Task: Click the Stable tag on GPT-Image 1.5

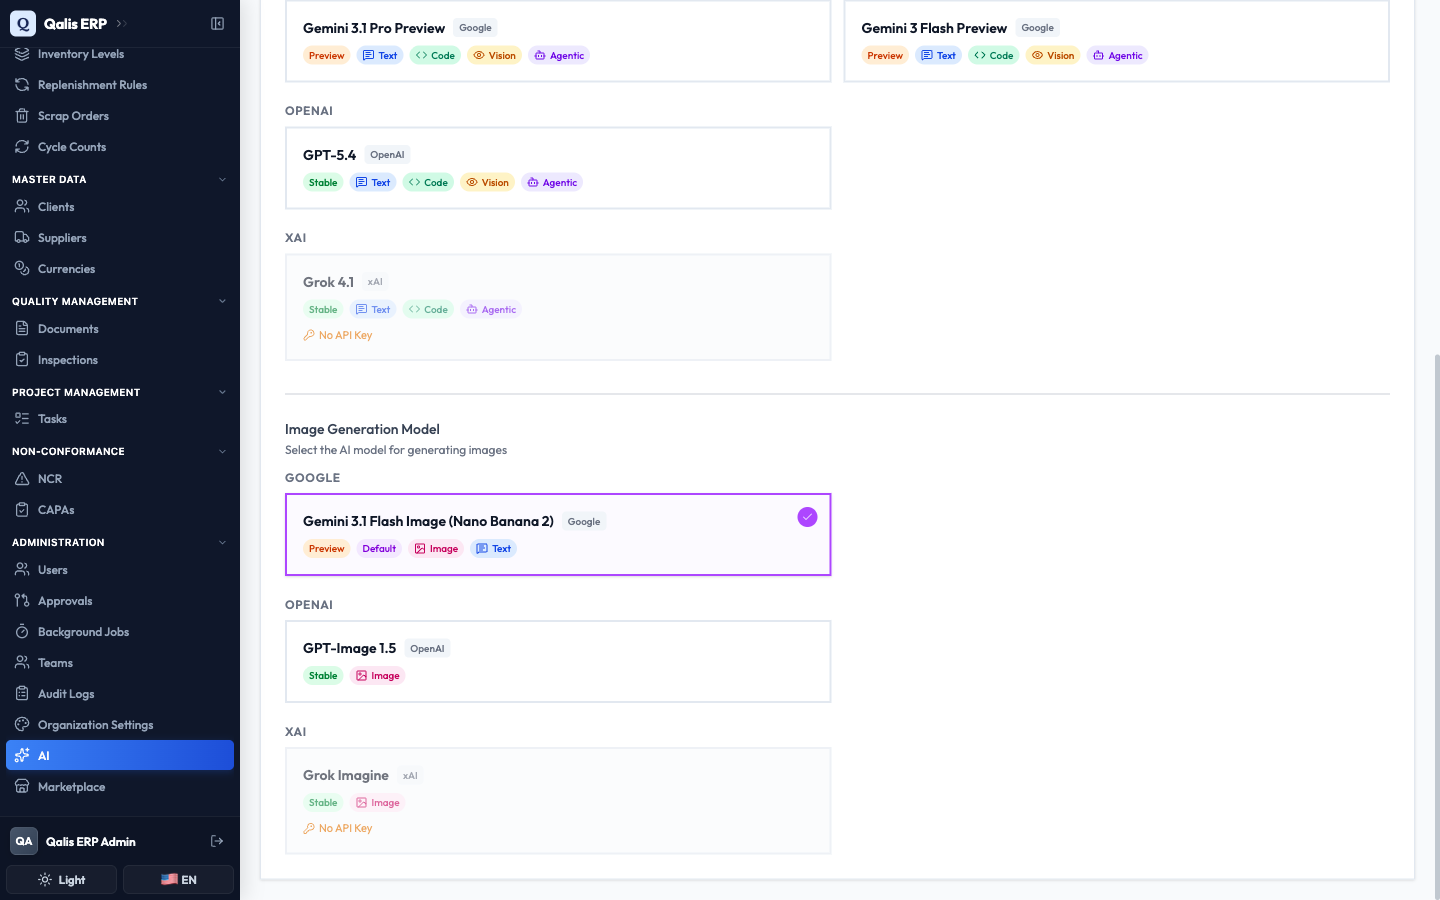Action: coord(323,676)
